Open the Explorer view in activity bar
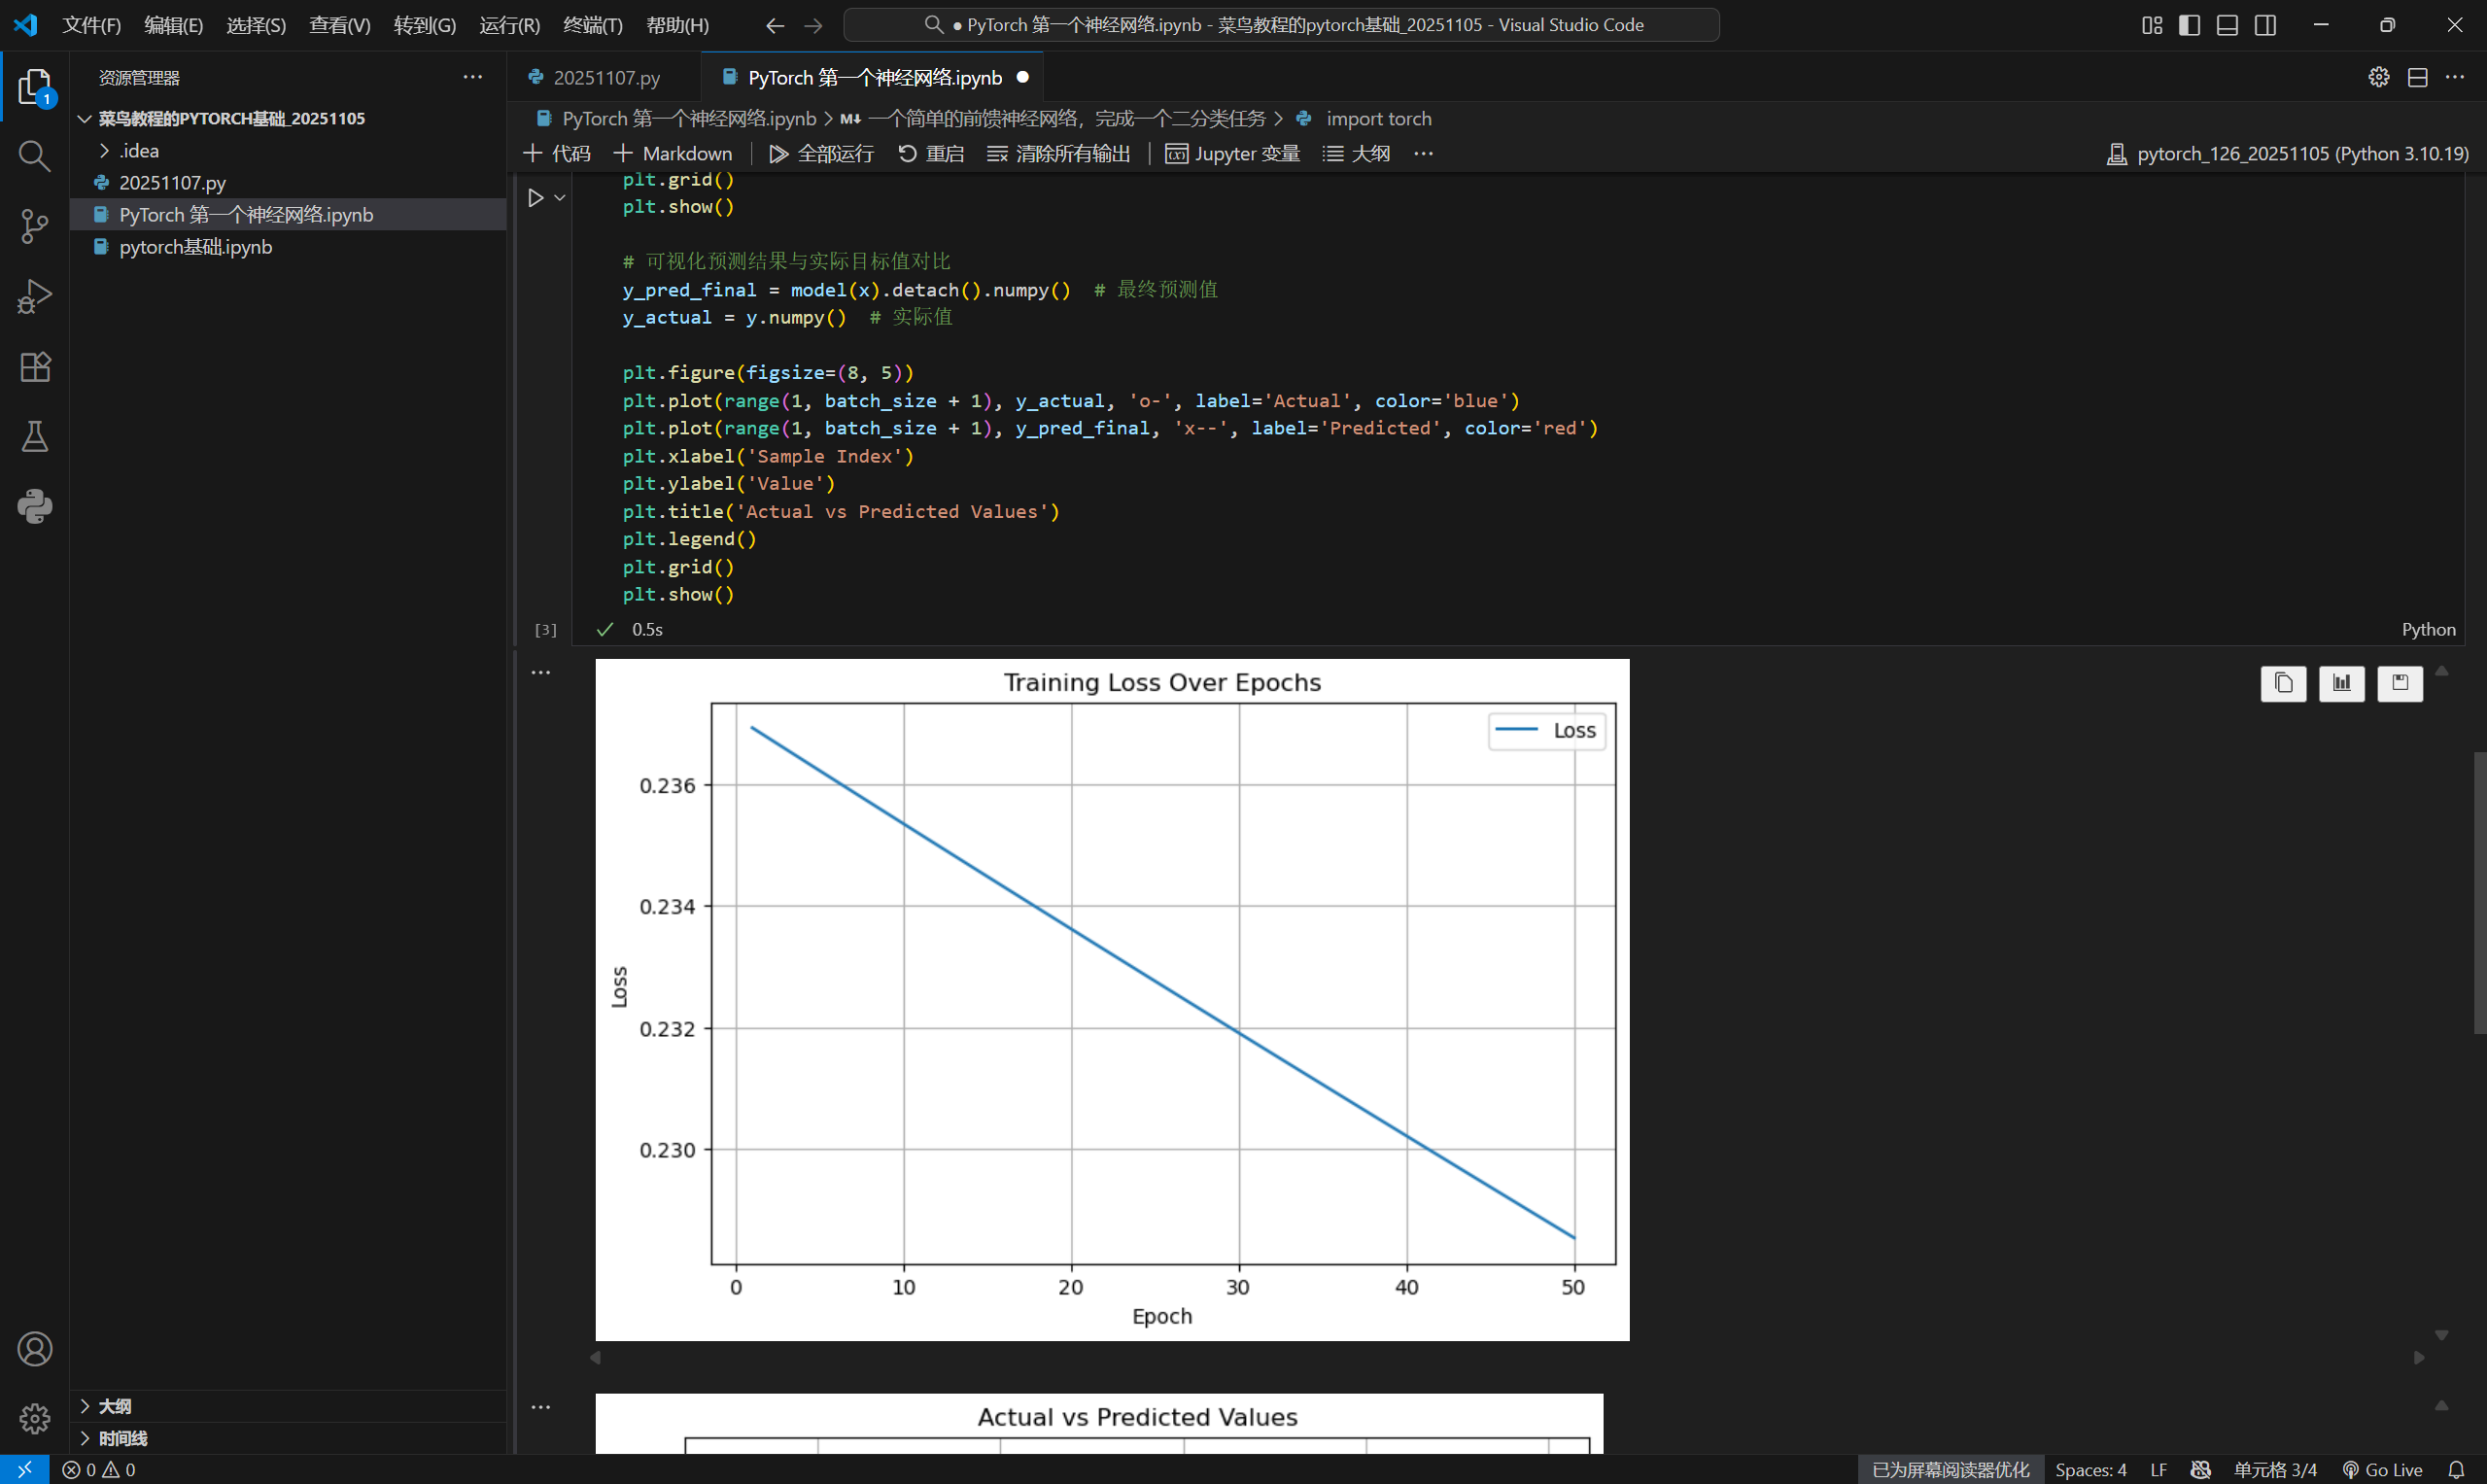The height and width of the screenshot is (1484, 2487). pyautogui.click(x=35, y=87)
